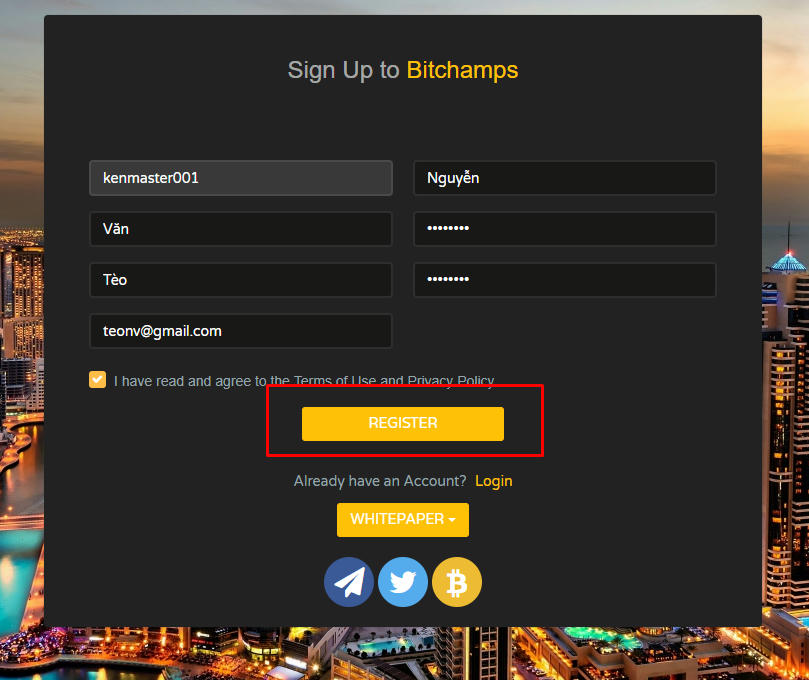Click the caret arrow beside WHITEPAPER

coord(452,520)
